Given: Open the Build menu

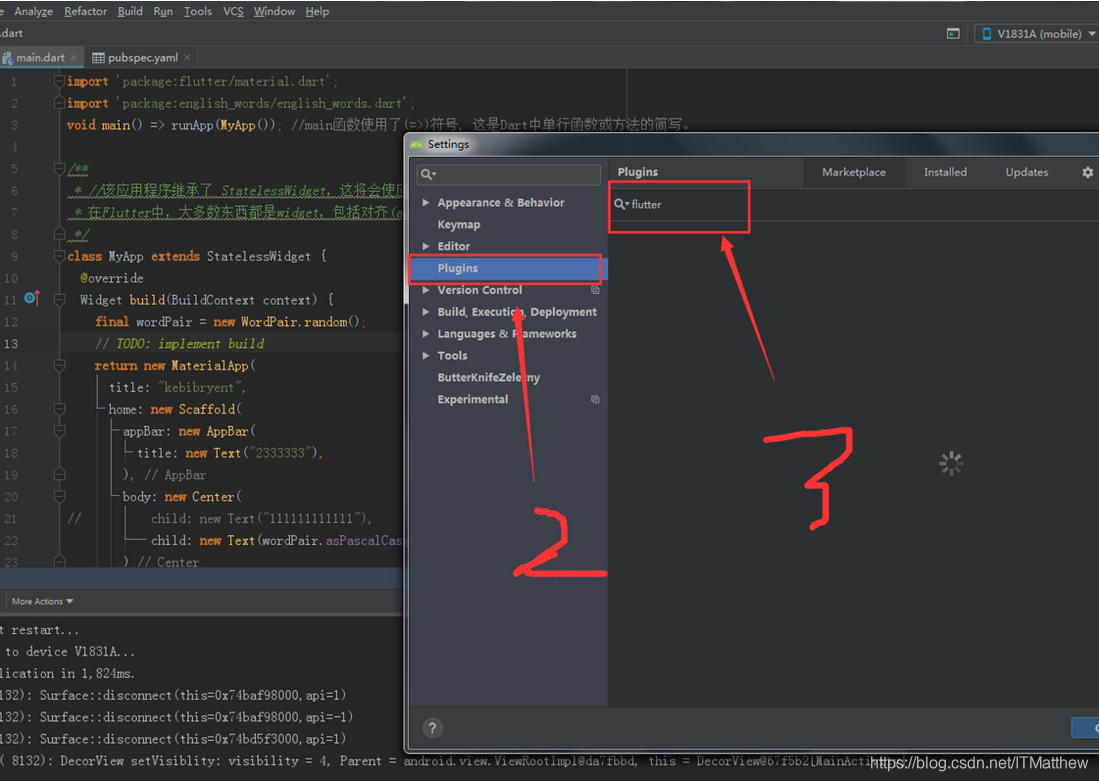Looking at the screenshot, I should coord(130,11).
